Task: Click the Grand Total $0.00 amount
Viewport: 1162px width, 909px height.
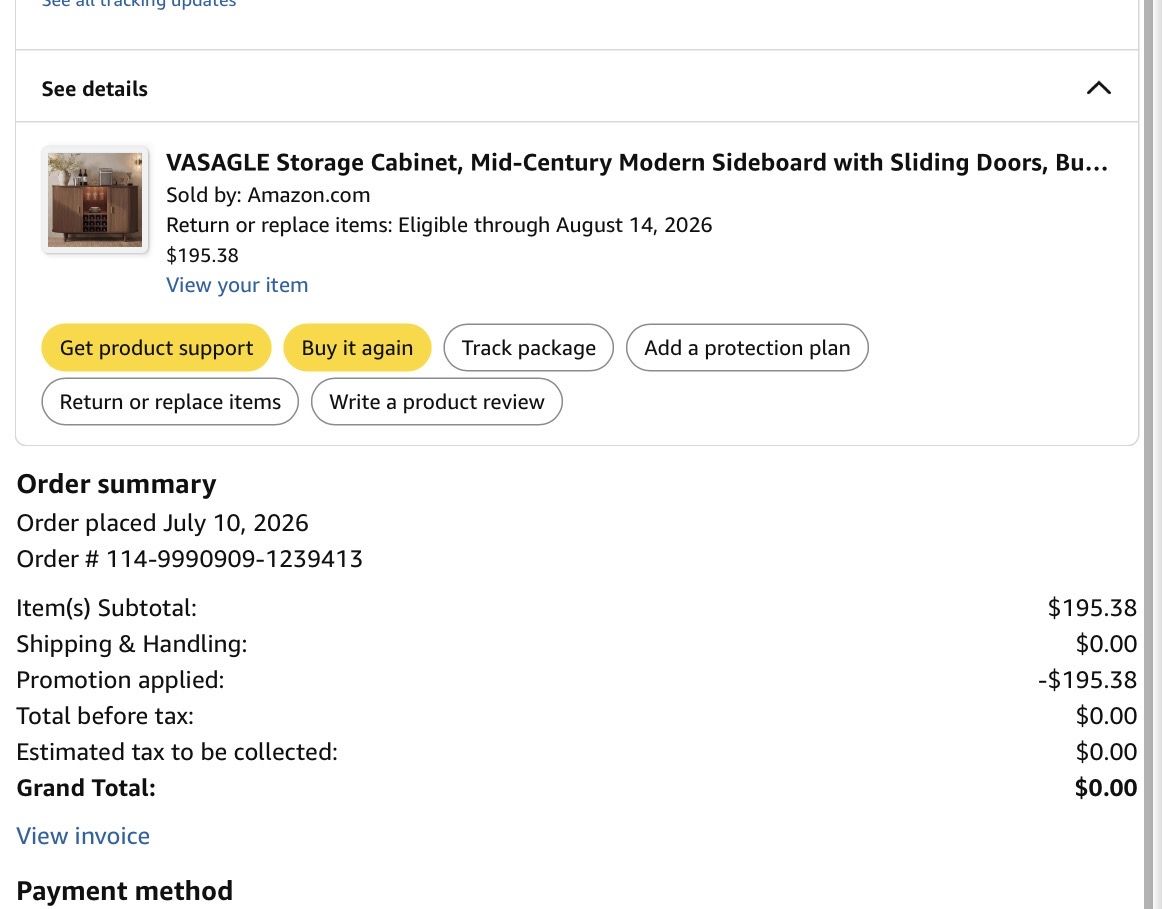Action: pos(1106,788)
